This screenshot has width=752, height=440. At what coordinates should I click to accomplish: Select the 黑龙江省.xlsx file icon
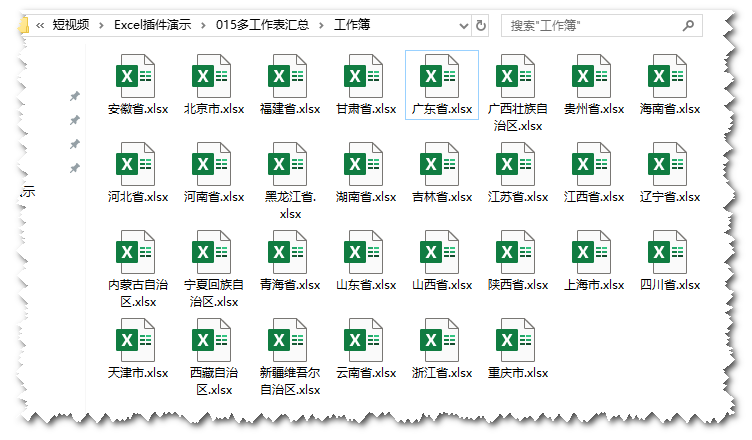pyautogui.click(x=287, y=164)
